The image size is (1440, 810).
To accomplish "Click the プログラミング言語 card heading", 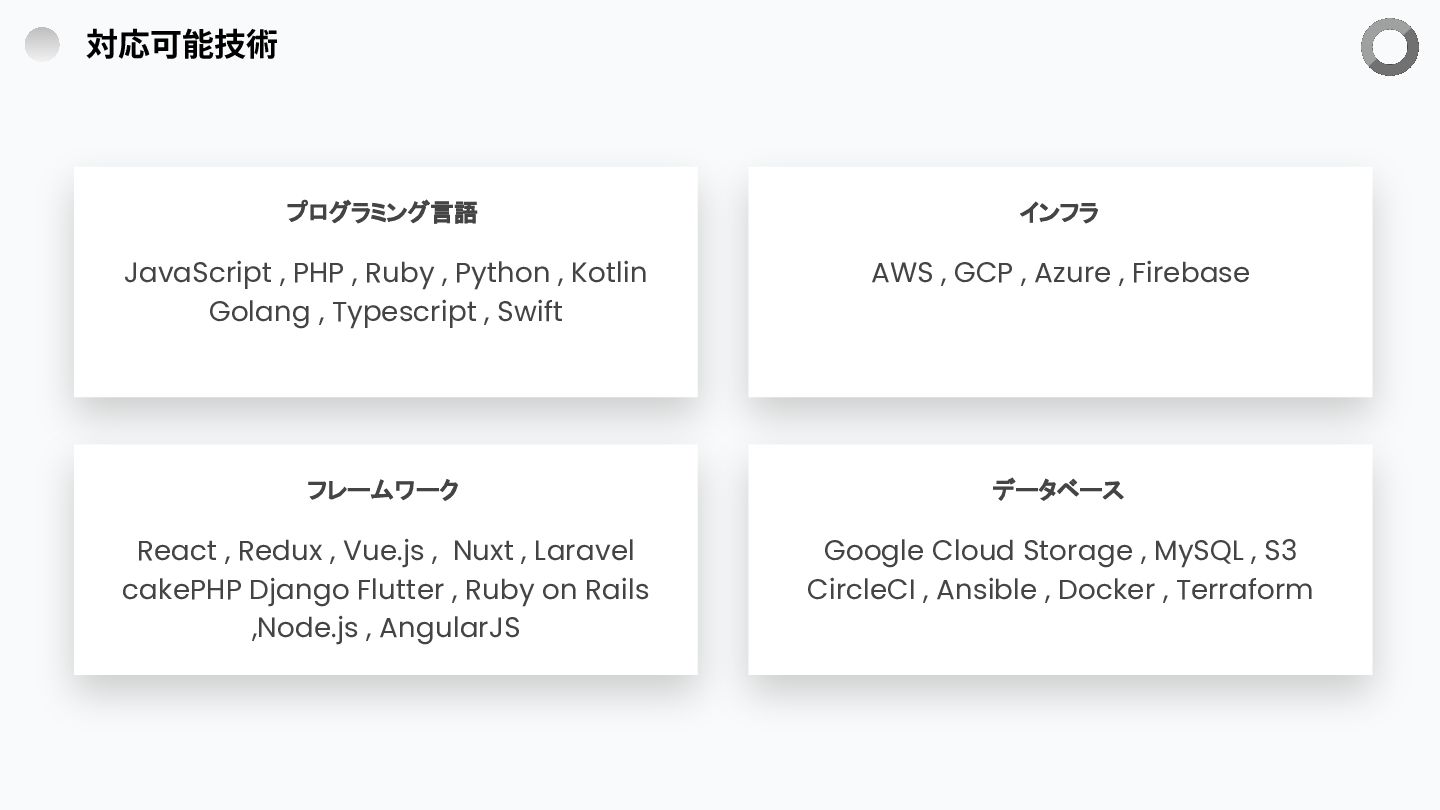I will coord(382,212).
